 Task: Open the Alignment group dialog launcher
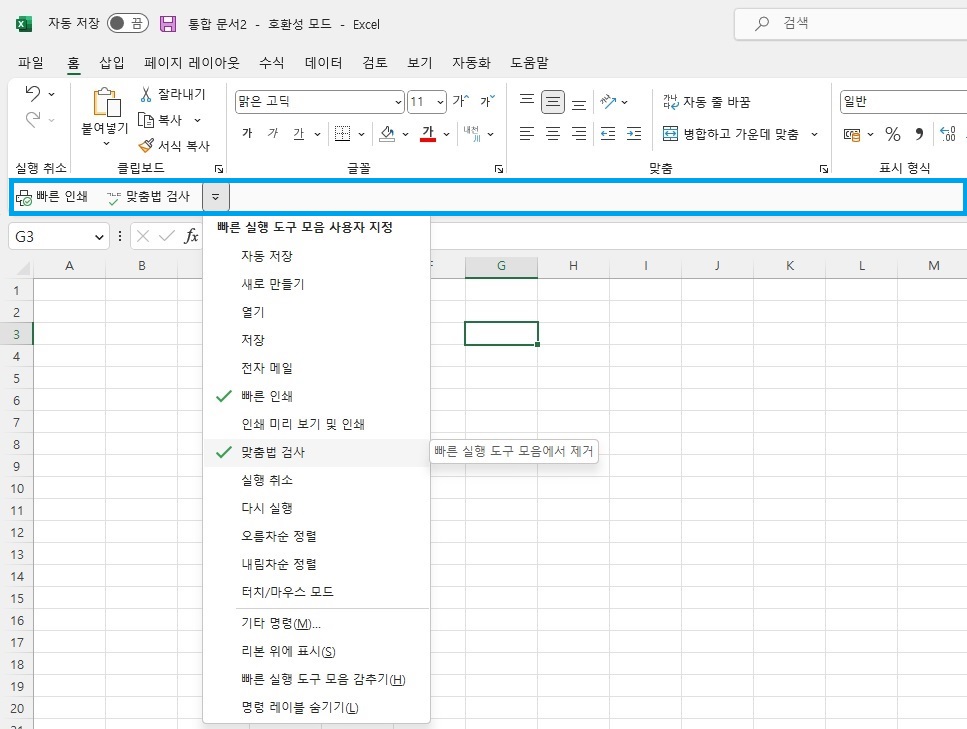823,169
